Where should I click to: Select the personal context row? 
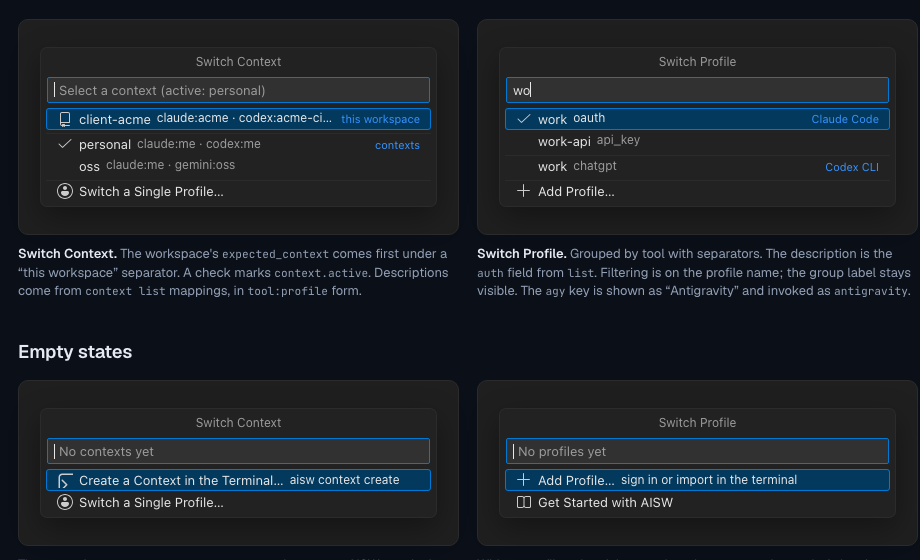pos(238,144)
